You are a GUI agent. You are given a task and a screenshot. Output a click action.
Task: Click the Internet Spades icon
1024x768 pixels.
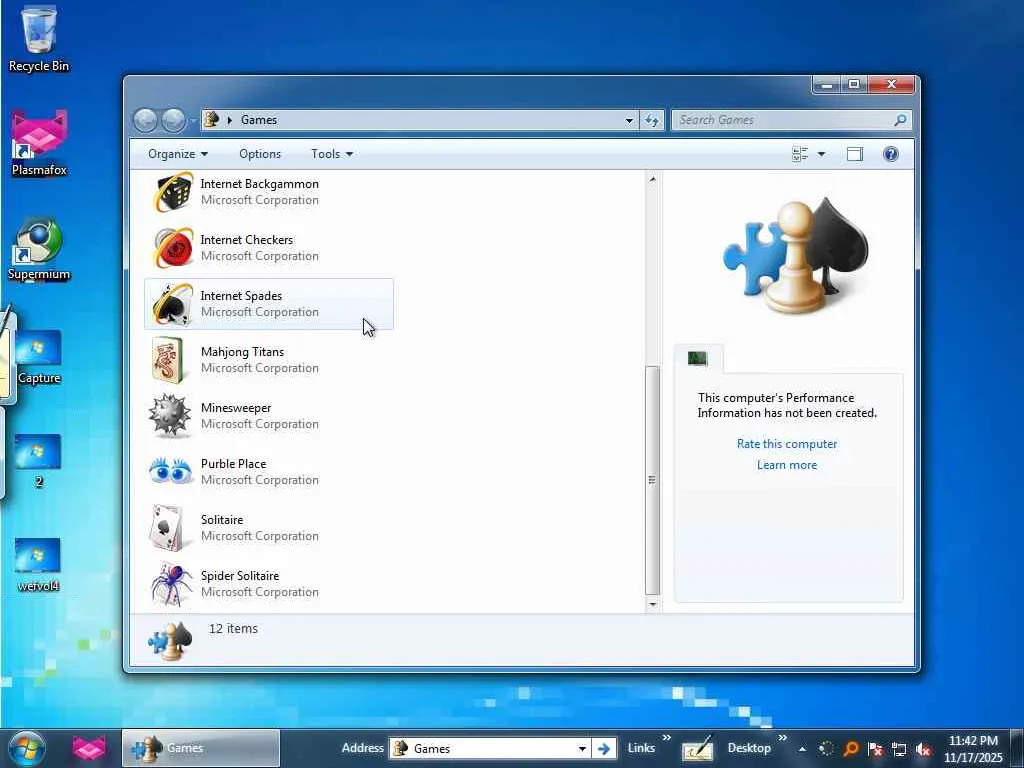coord(172,304)
